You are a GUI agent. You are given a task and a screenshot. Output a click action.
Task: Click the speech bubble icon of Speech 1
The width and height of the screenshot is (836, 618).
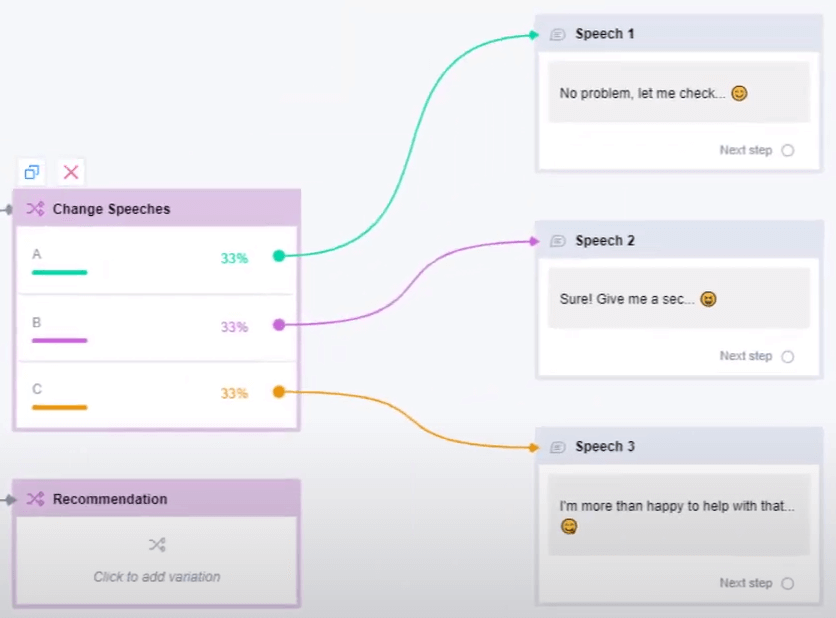[558, 34]
